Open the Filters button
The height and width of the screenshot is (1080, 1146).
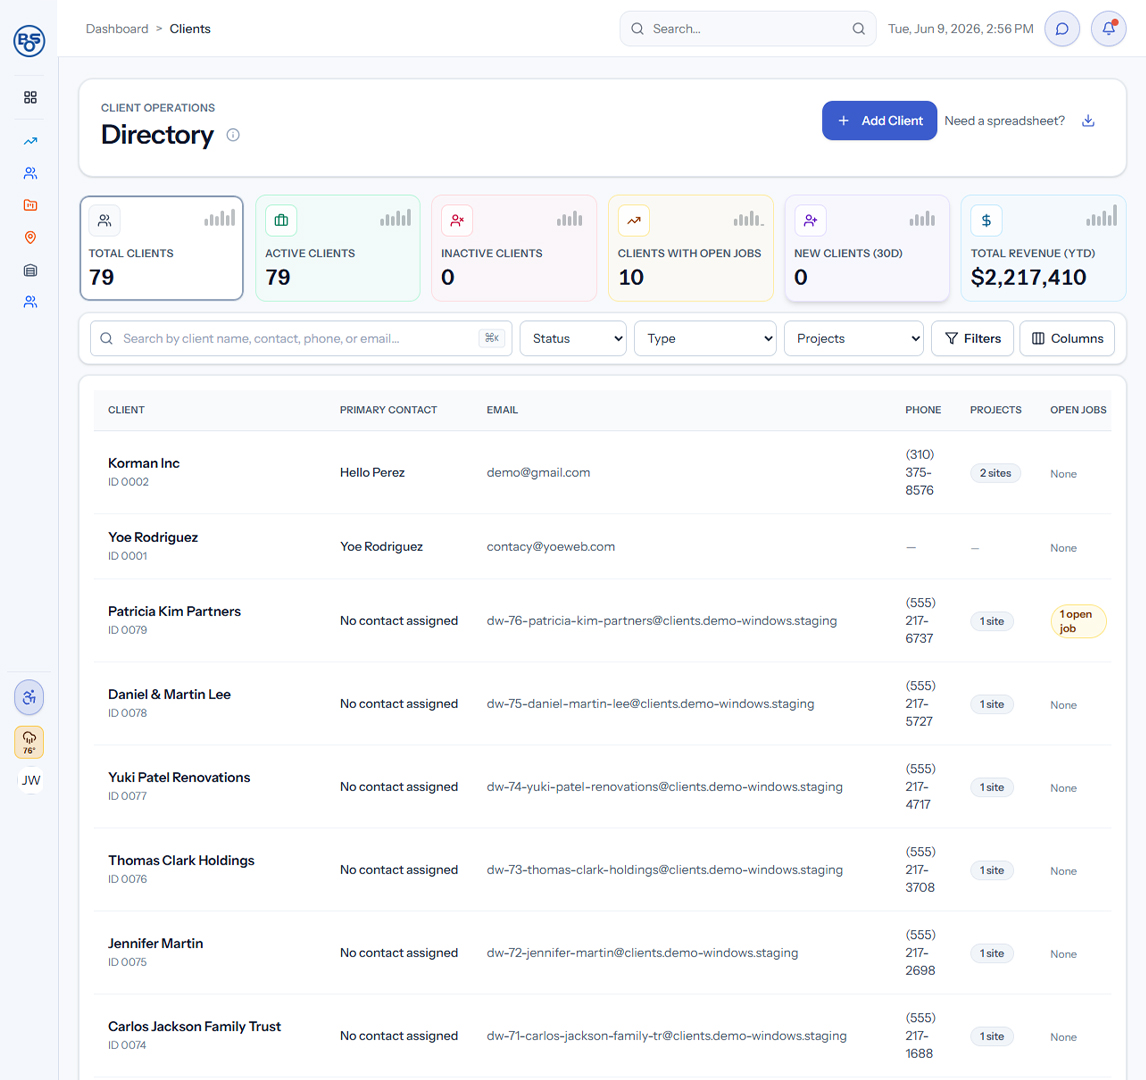tap(972, 338)
